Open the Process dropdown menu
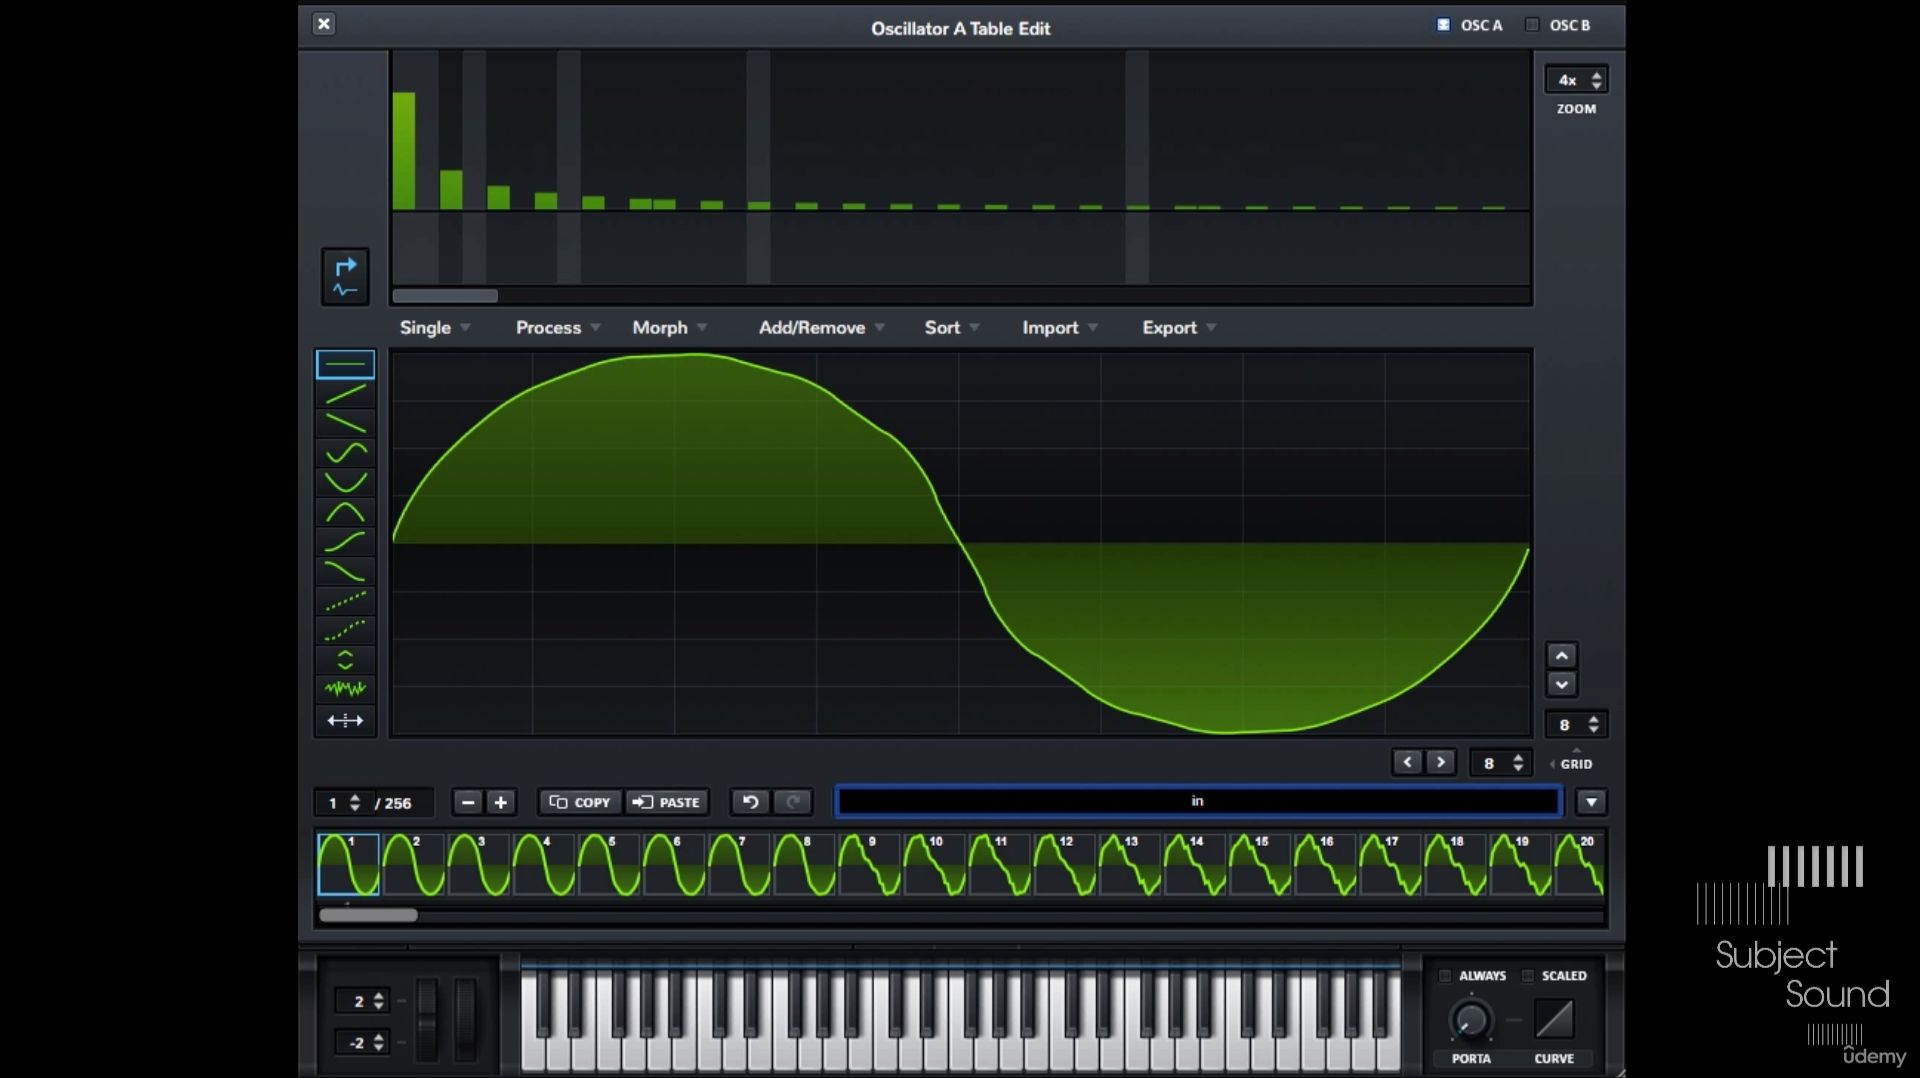1920x1078 pixels. [x=558, y=328]
